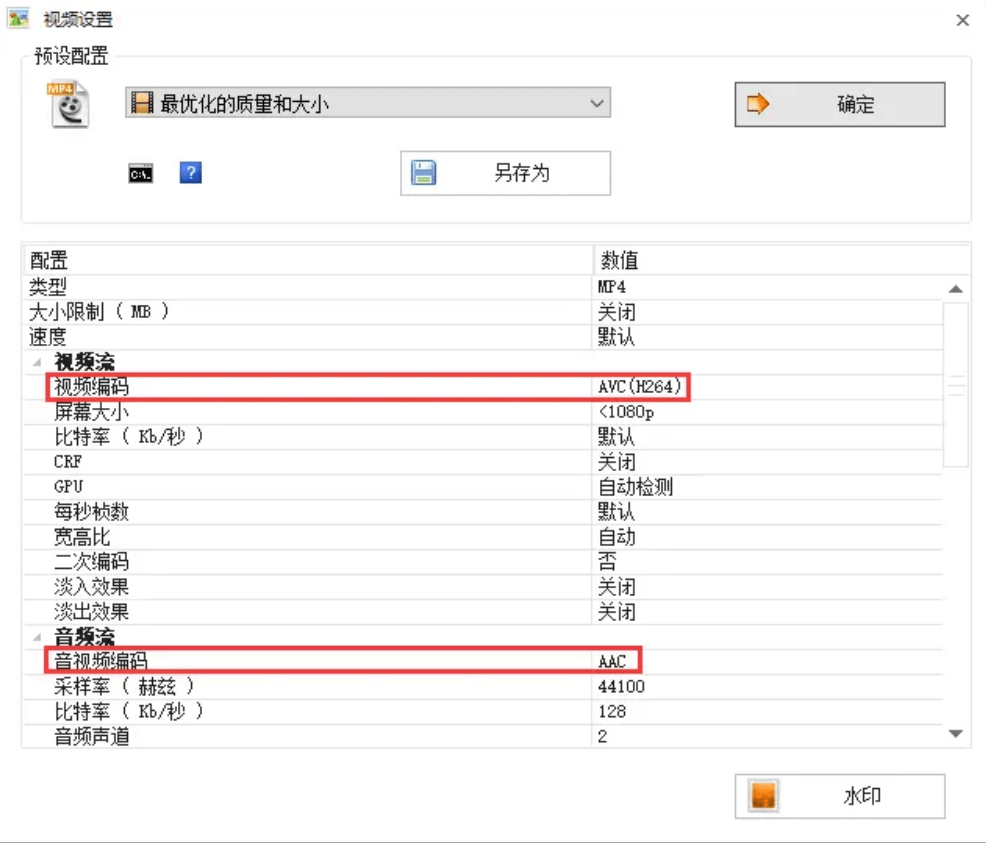Click the scrollbar down arrow
The width and height of the screenshot is (986, 843).
(956, 734)
